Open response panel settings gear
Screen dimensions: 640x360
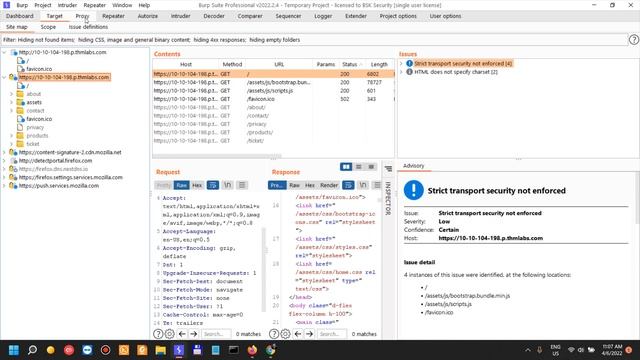[x=285, y=334]
